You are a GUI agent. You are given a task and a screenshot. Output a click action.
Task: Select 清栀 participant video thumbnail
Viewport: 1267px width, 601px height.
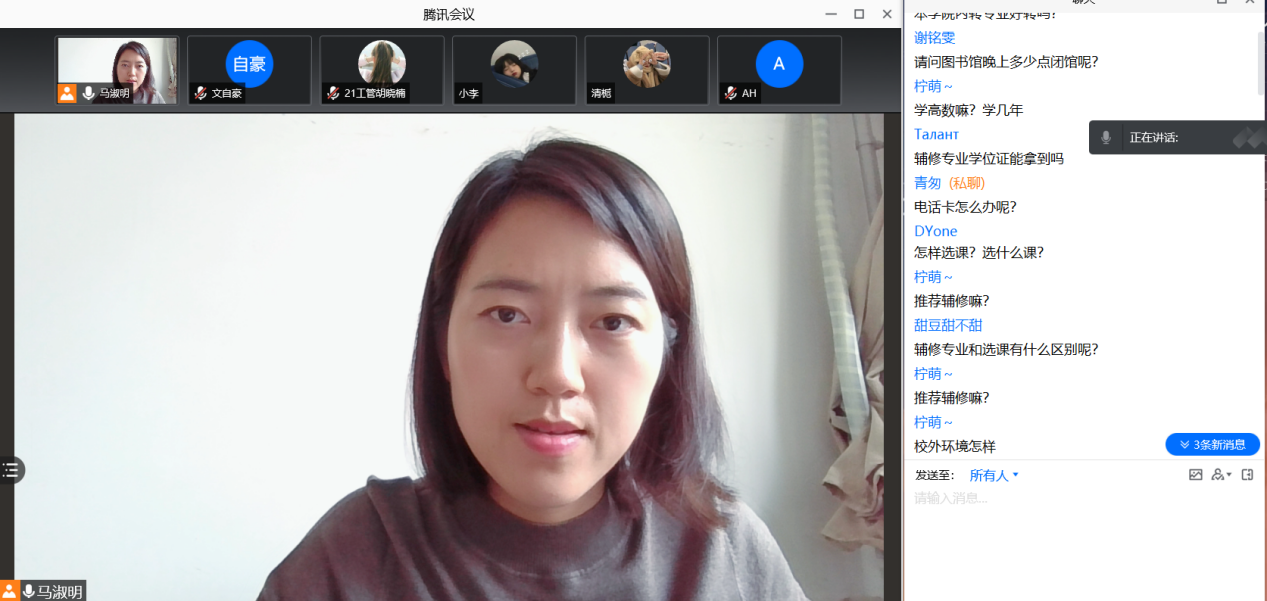(x=646, y=70)
